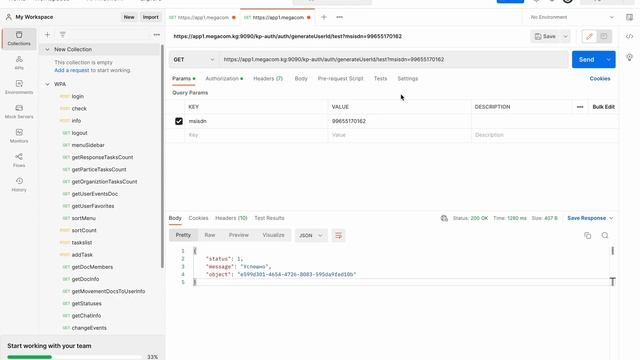The width and height of the screenshot is (640, 360).
Task: Switch to the request Body tab
Action: 301,78
